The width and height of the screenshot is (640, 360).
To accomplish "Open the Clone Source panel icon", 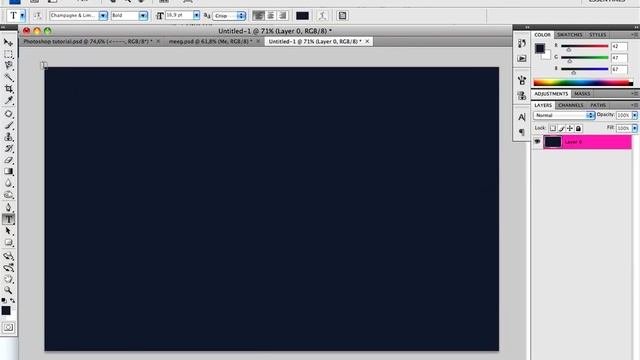I will click(522, 96).
